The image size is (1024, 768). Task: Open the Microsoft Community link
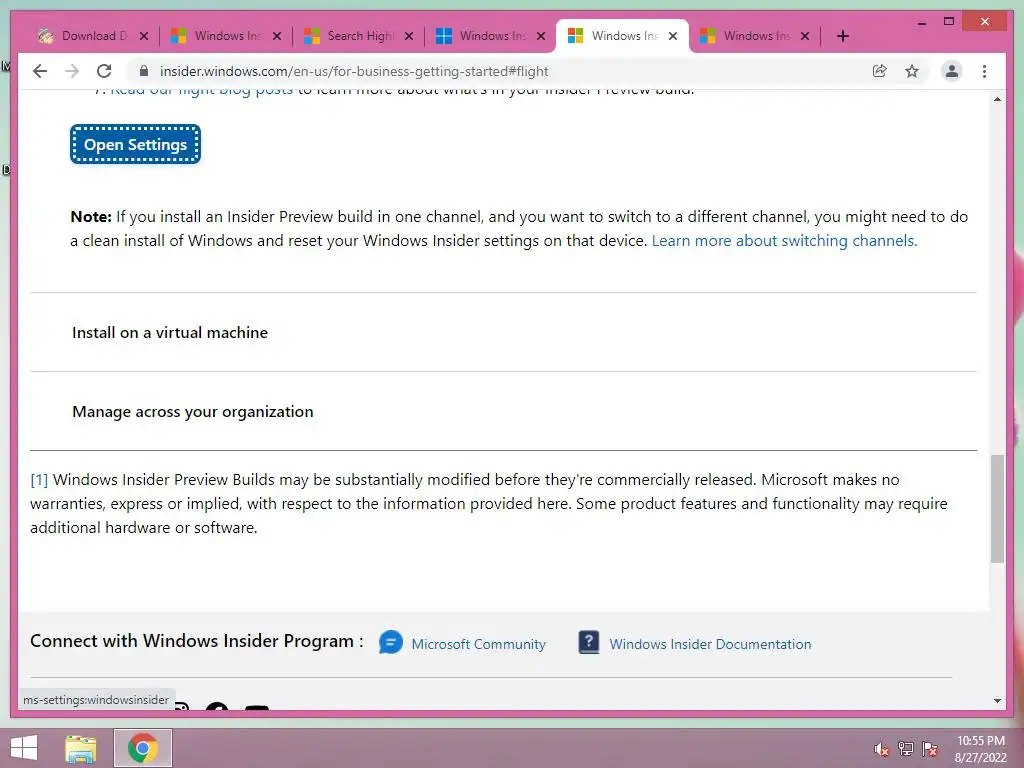[x=478, y=644]
